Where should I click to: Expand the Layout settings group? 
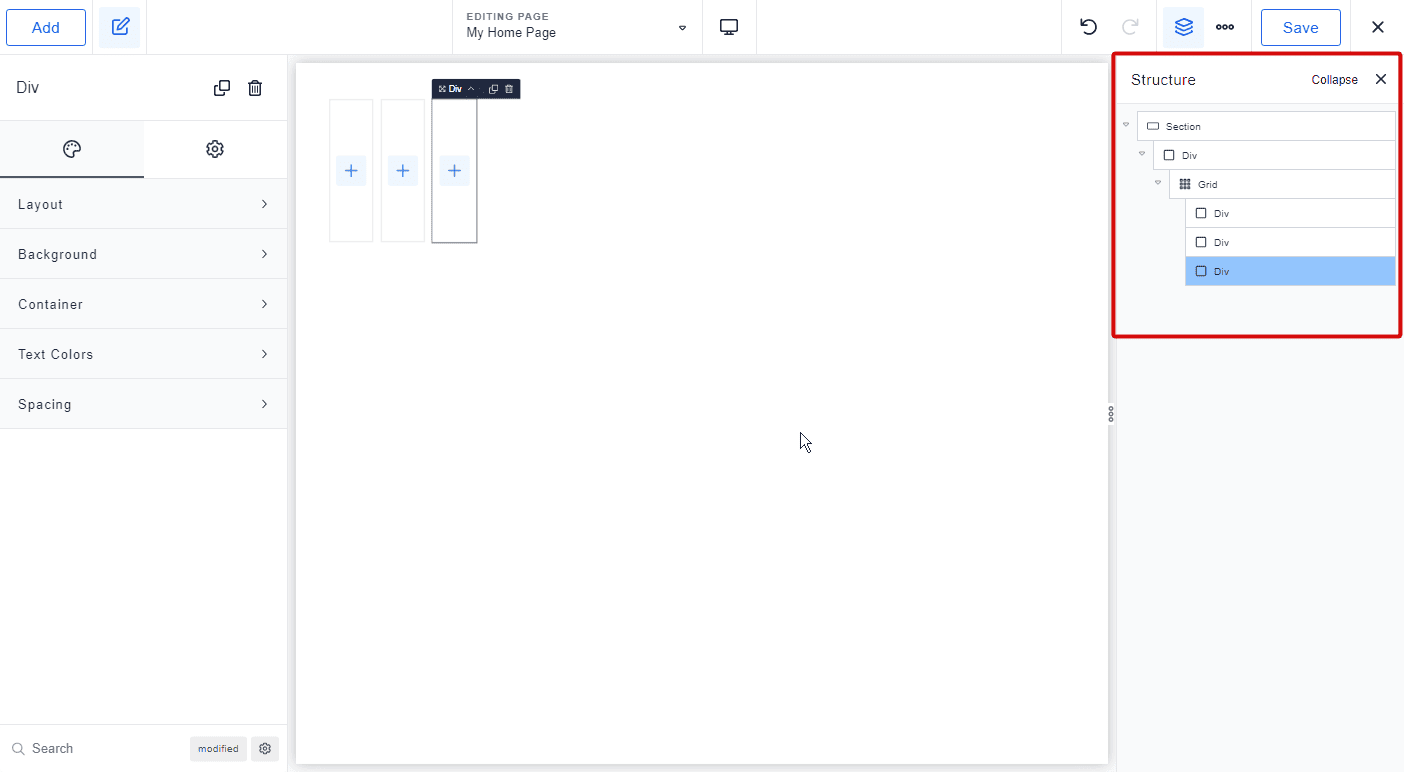pos(143,204)
